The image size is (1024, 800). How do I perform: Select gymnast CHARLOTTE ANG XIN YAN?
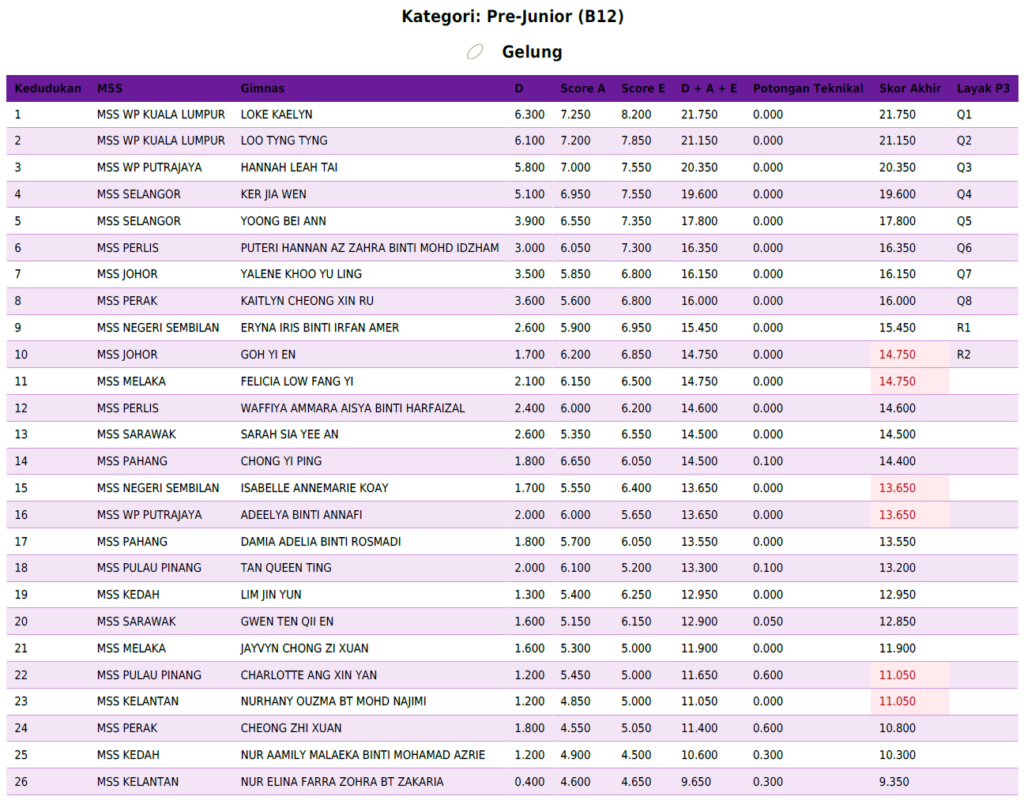(x=309, y=675)
